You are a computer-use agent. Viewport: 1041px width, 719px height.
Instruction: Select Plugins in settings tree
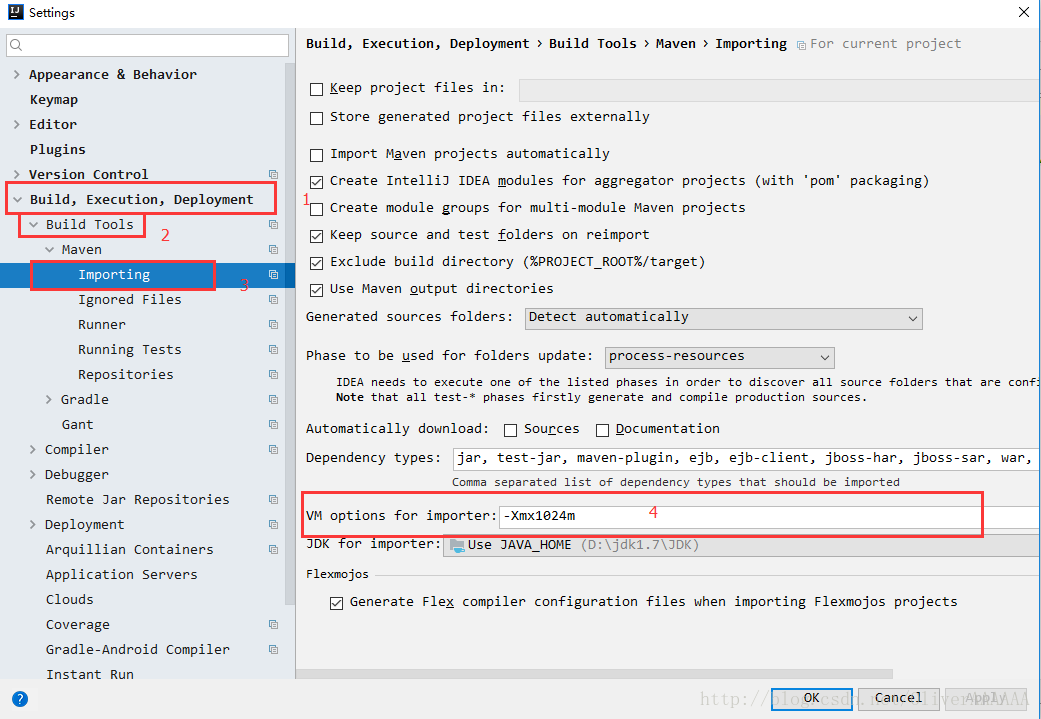(58, 149)
